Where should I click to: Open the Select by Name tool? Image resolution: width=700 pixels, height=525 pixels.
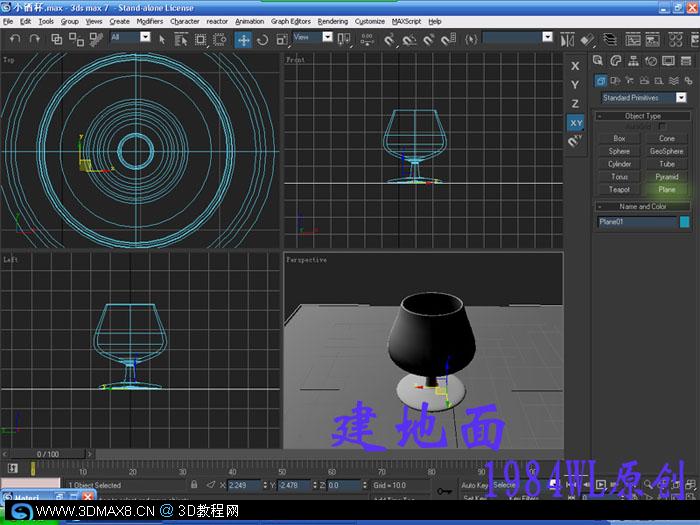[181, 40]
